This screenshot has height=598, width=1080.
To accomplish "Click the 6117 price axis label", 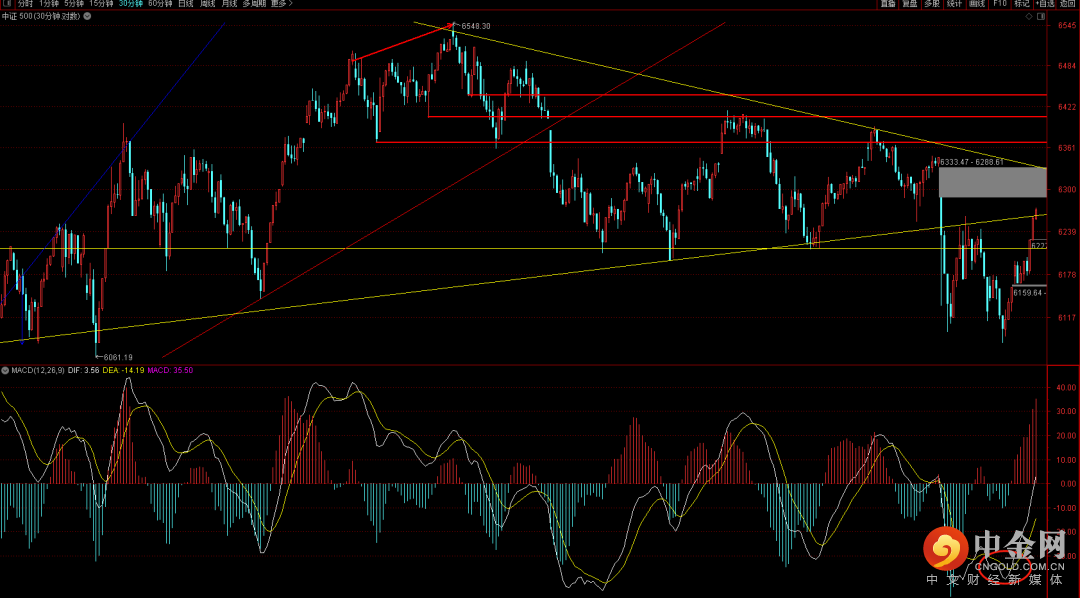I will coord(1067,318).
